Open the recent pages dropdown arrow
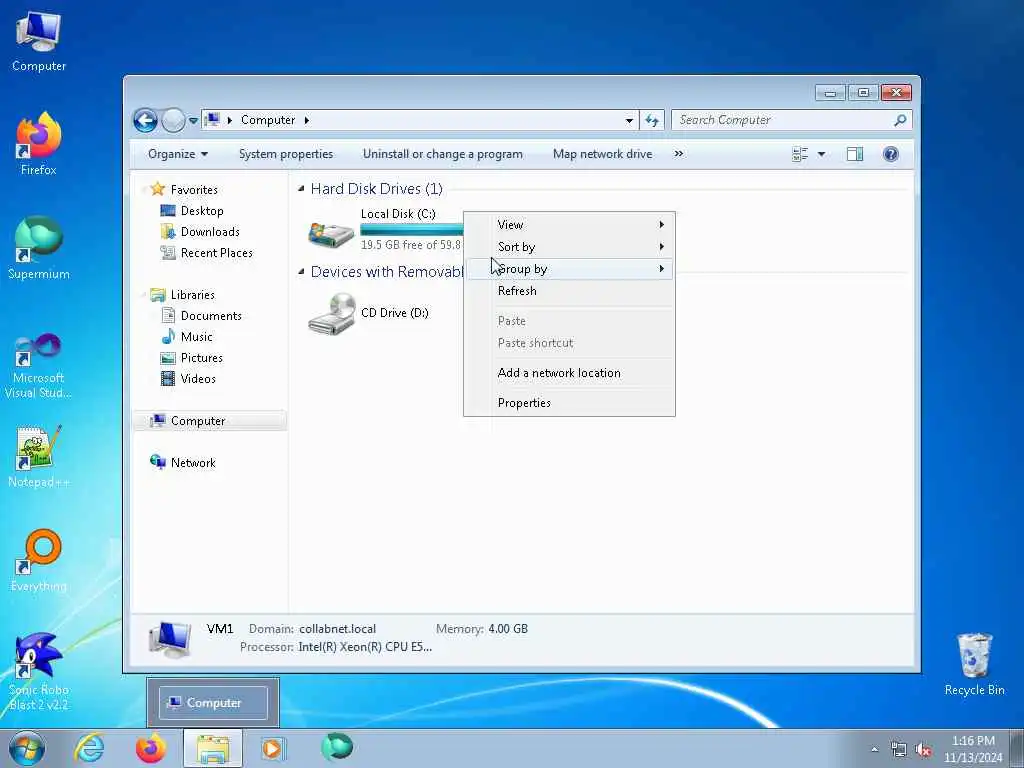1024x768 pixels. coord(193,121)
